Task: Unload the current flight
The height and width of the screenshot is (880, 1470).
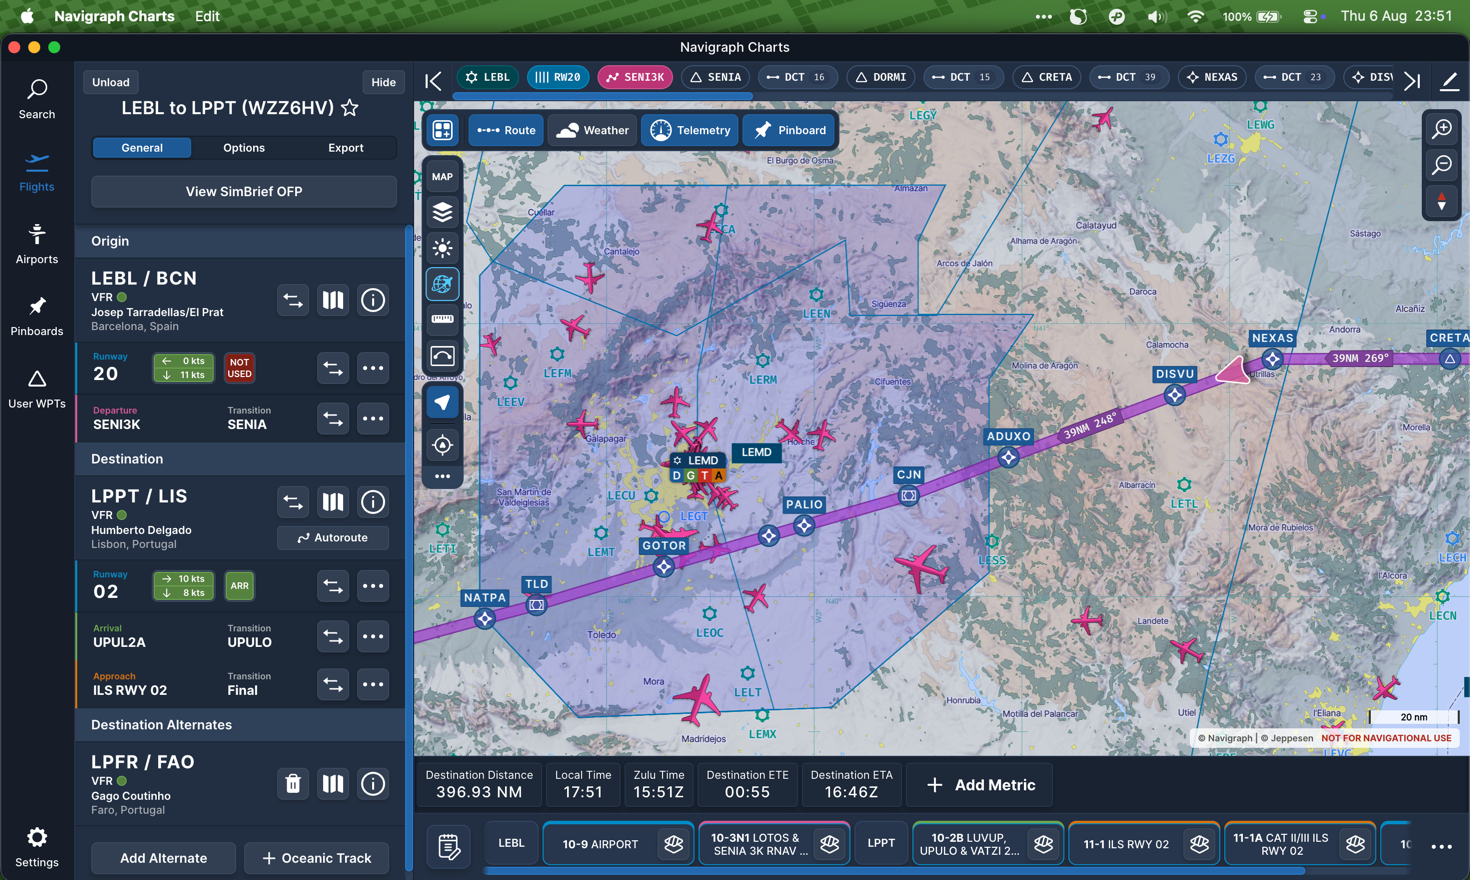Action: tap(110, 82)
